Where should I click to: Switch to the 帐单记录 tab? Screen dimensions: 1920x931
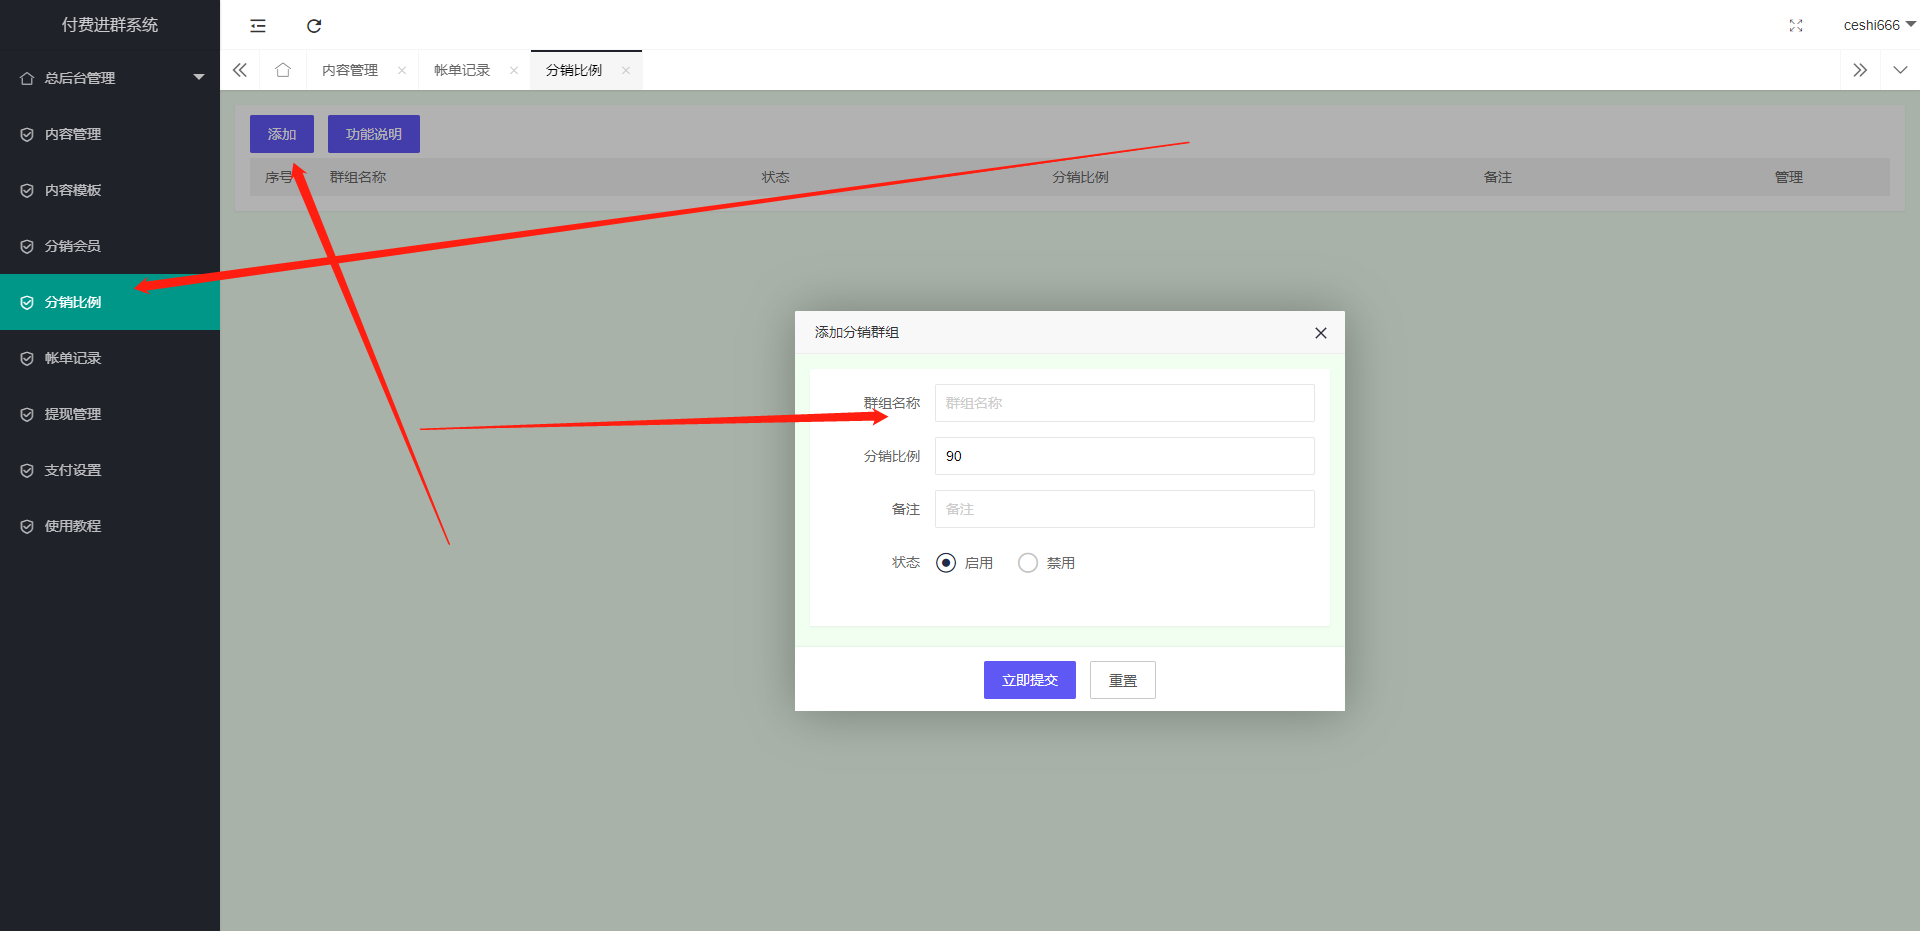point(462,70)
